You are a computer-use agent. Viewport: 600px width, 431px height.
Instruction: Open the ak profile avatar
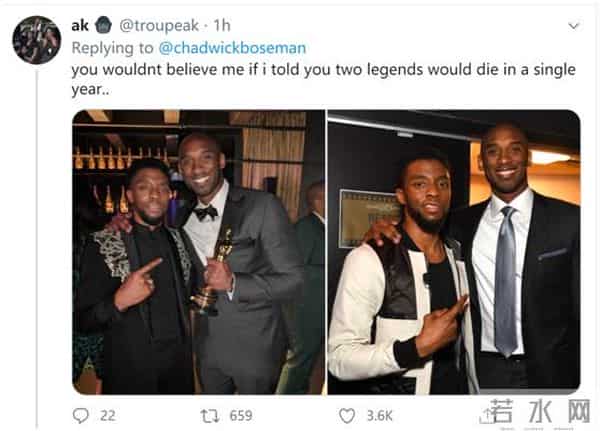(x=37, y=40)
